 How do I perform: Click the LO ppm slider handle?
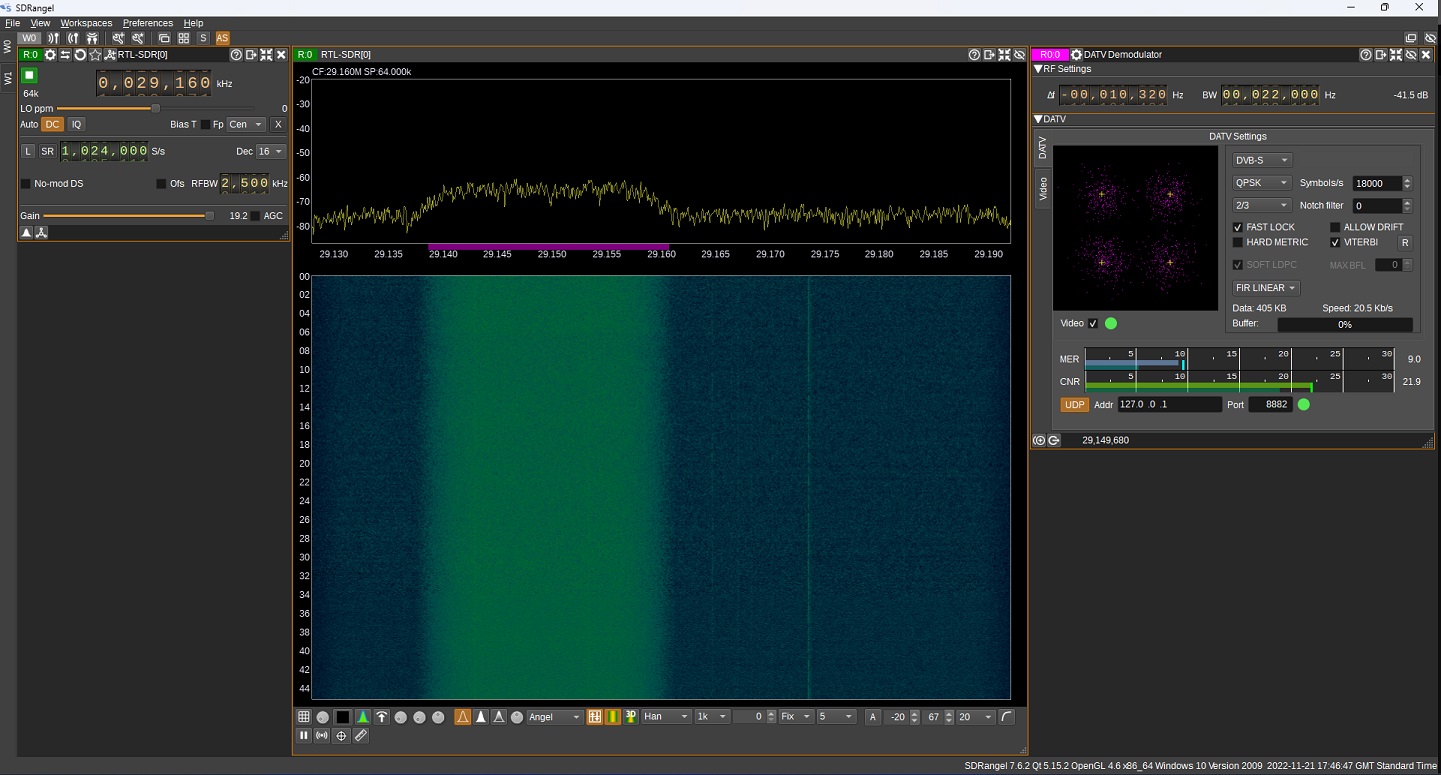[155, 108]
